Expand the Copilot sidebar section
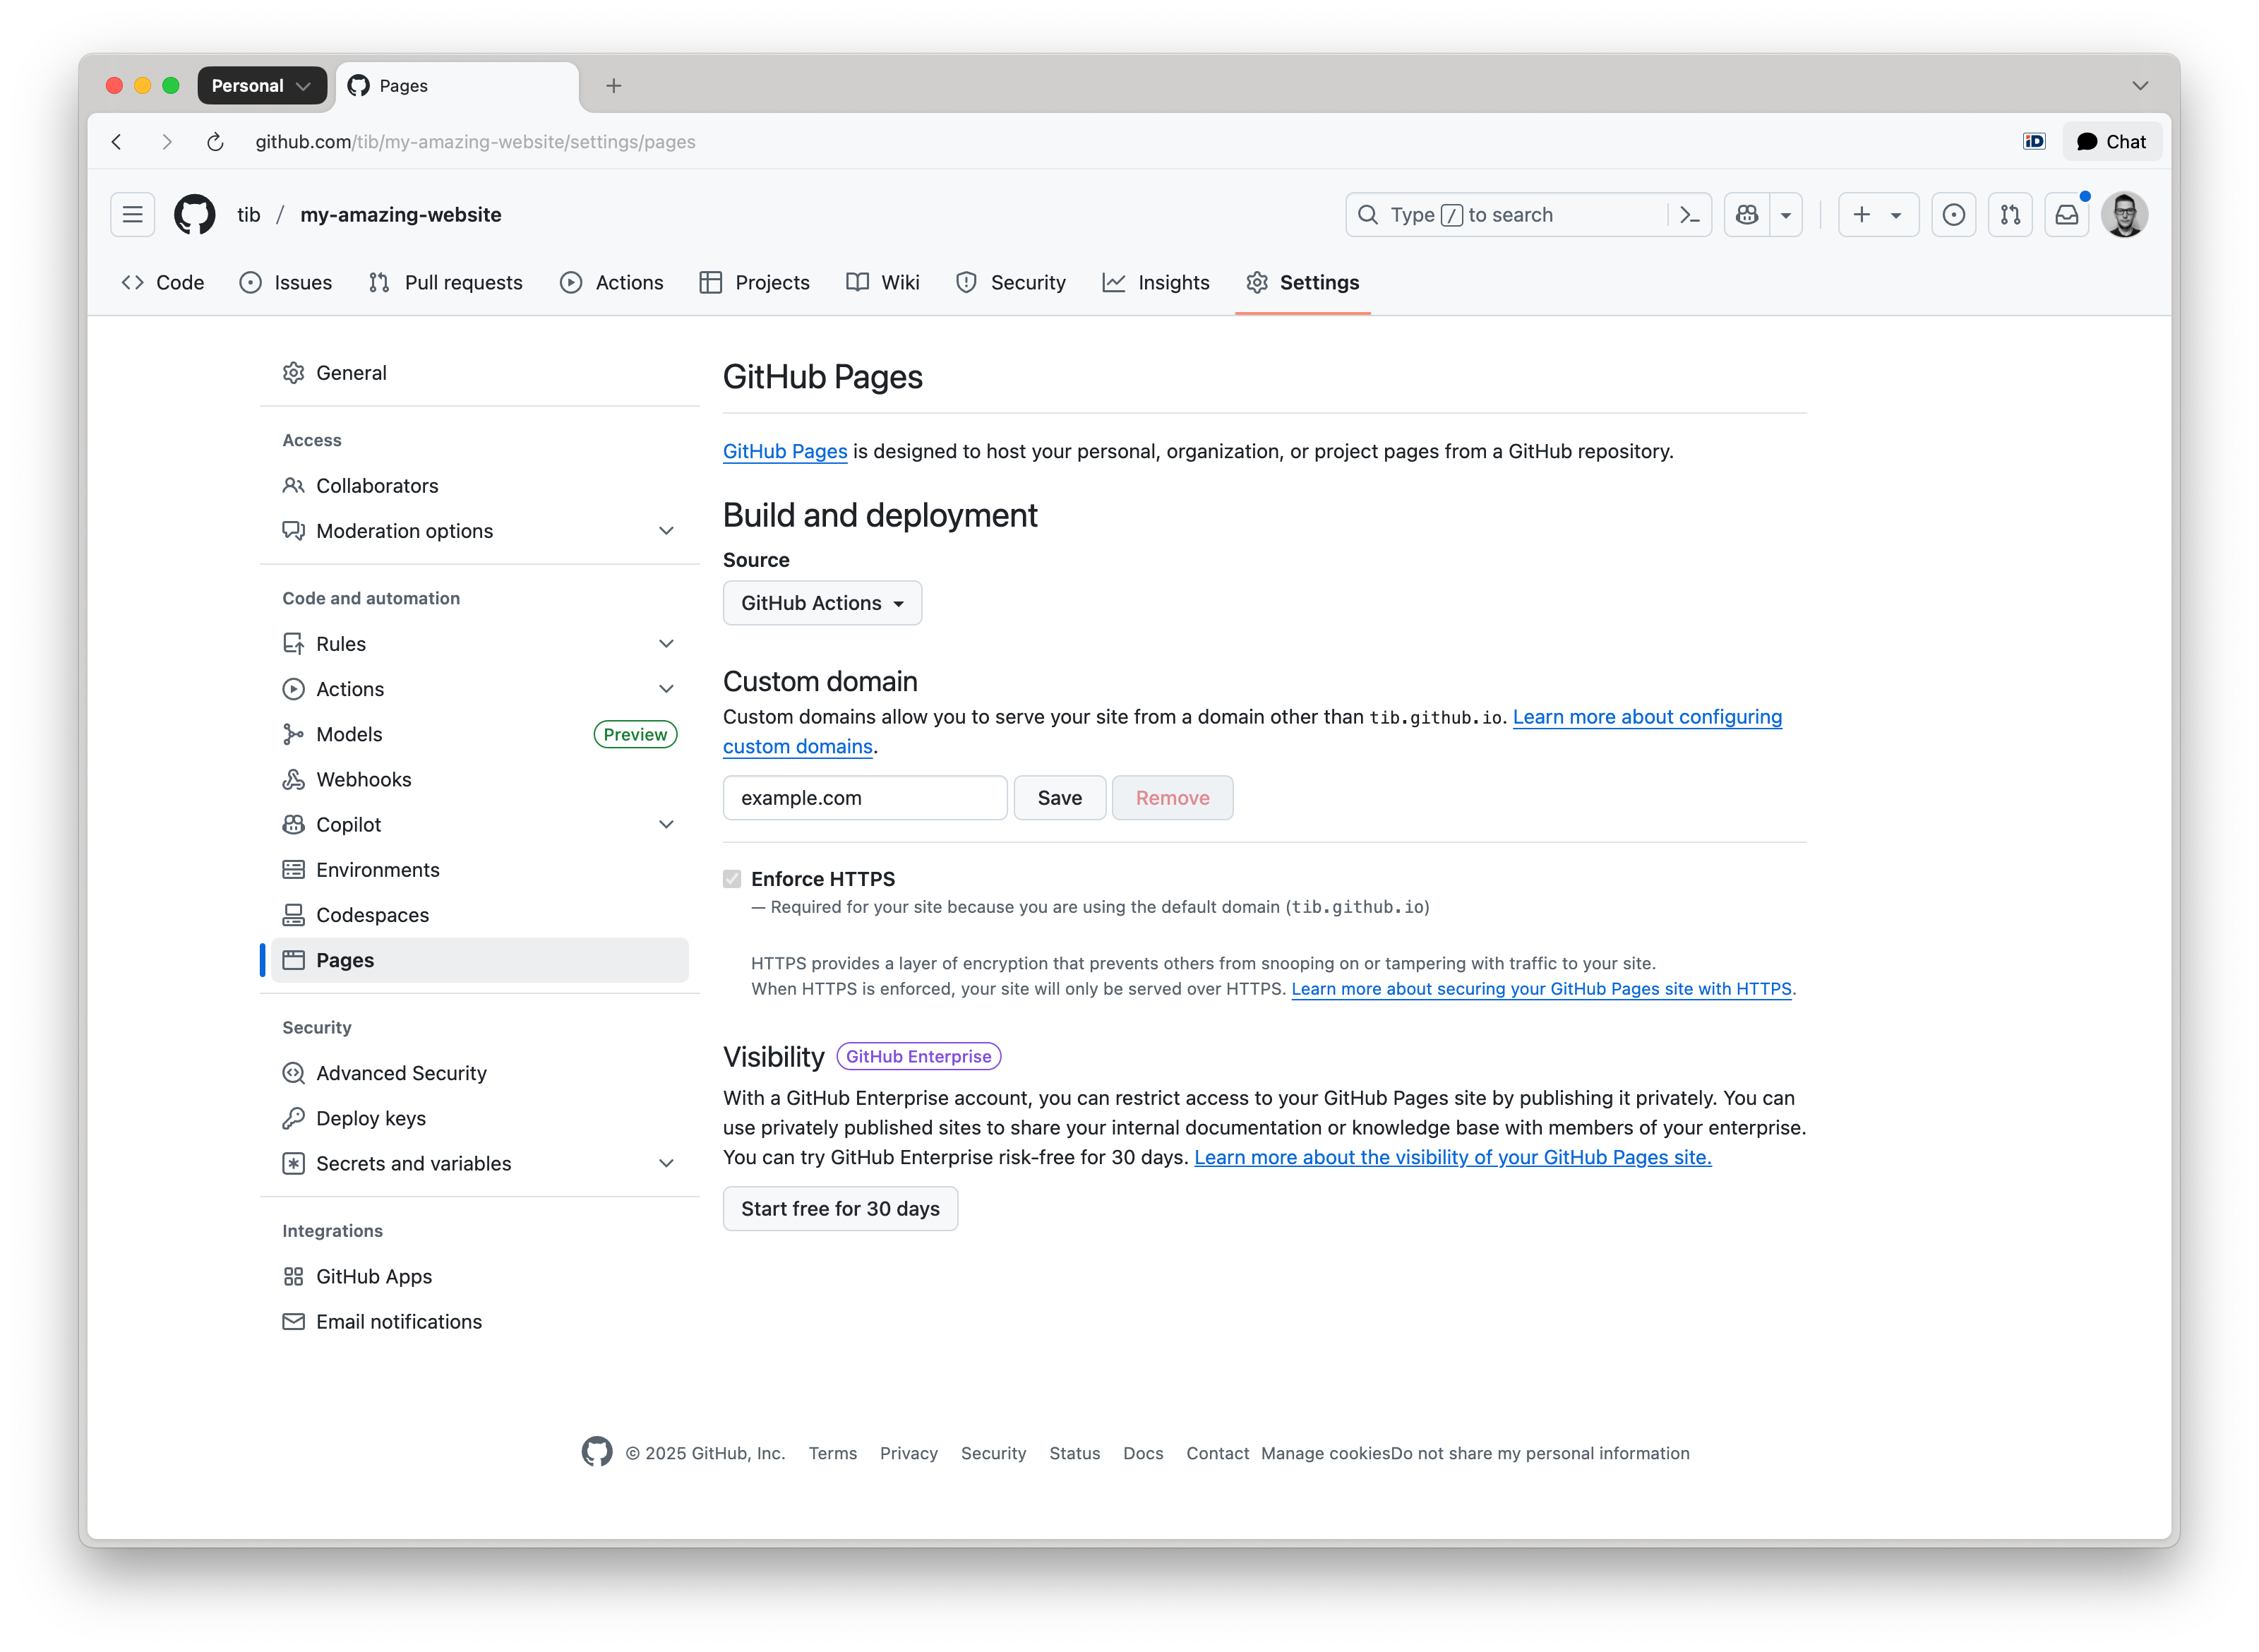Viewport: 2259px width, 1652px height. (666, 825)
